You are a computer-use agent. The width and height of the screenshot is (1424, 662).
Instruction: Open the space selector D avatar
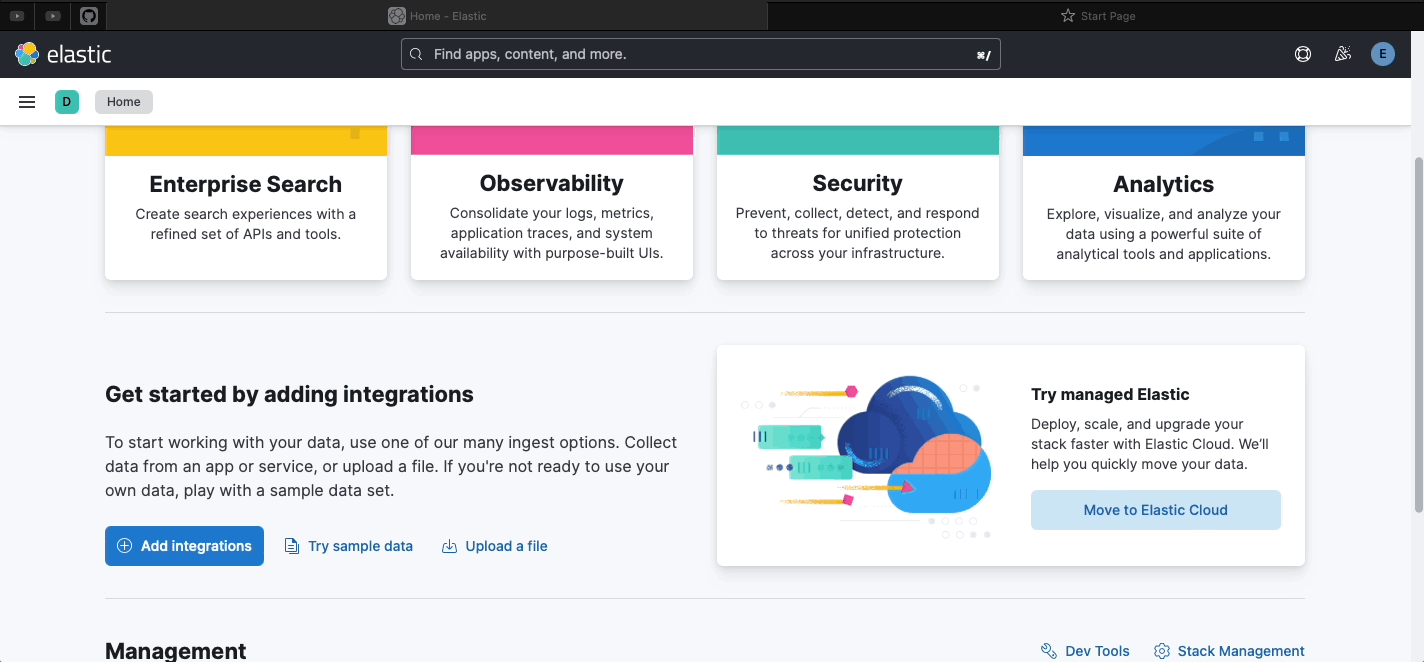click(x=67, y=102)
